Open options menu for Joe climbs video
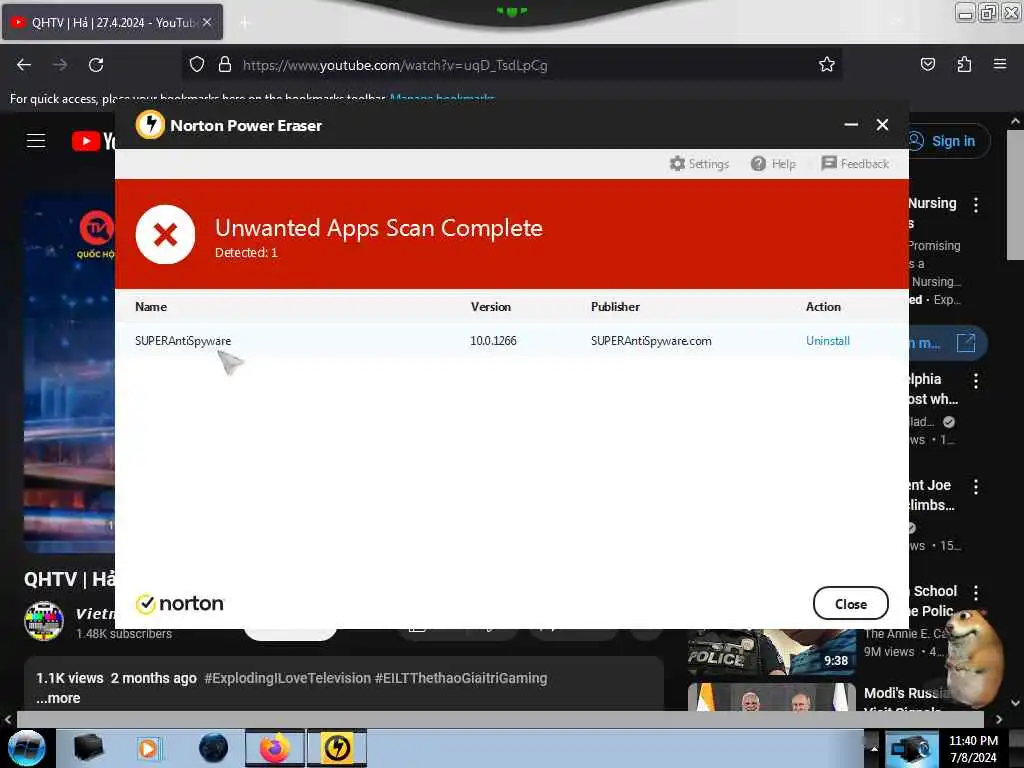This screenshot has width=1024, height=768. [976, 487]
